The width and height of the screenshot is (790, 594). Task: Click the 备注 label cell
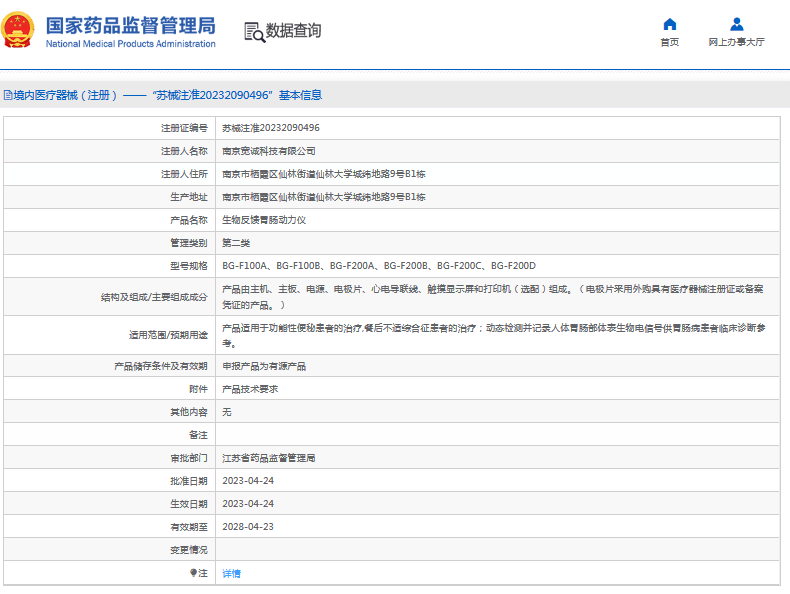point(109,435)
